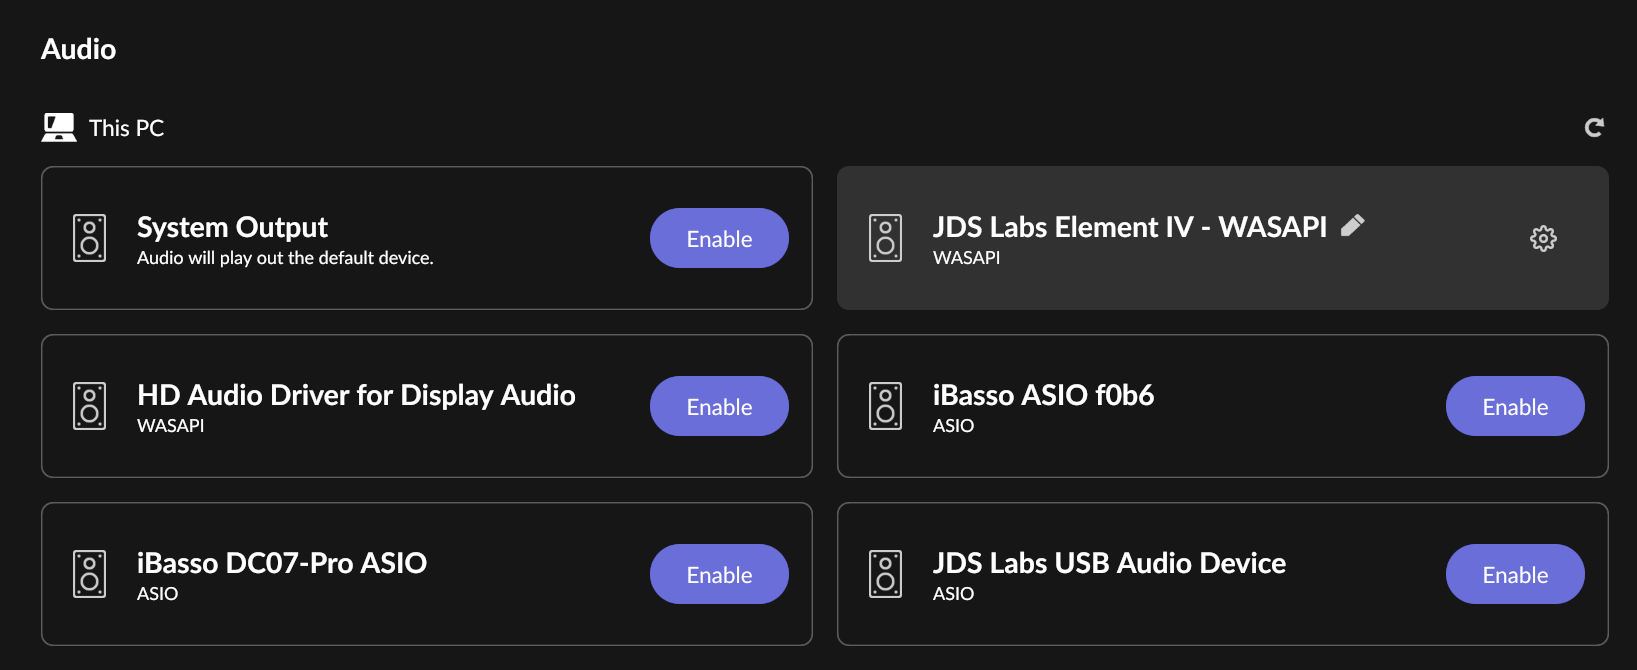The height and width of the screenshot is (670, 1637).
Task: Click the JDS Labs USB Audio Device speaker icon
Action: [x=886, y=574]
